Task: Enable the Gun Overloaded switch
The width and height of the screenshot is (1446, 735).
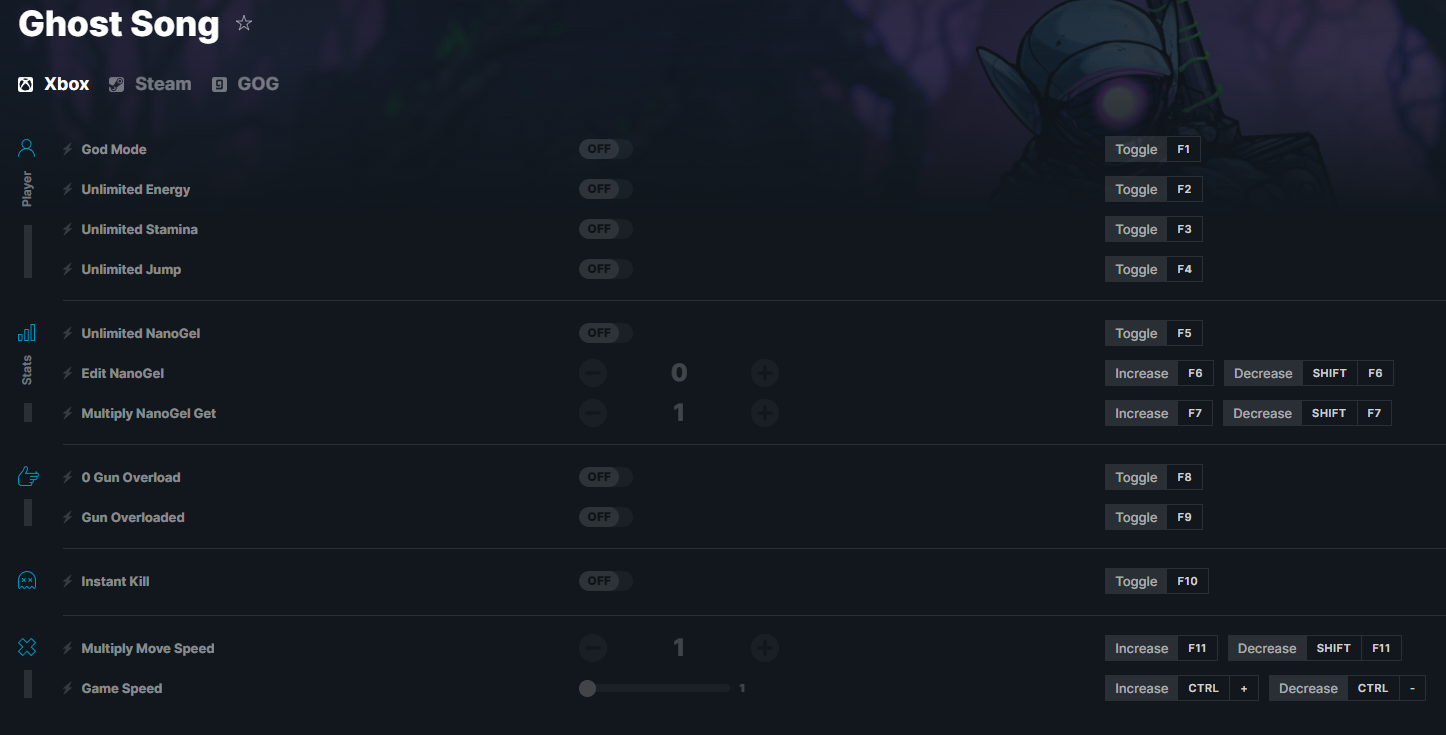Action: pyautogui.click(x=606, y=517)
